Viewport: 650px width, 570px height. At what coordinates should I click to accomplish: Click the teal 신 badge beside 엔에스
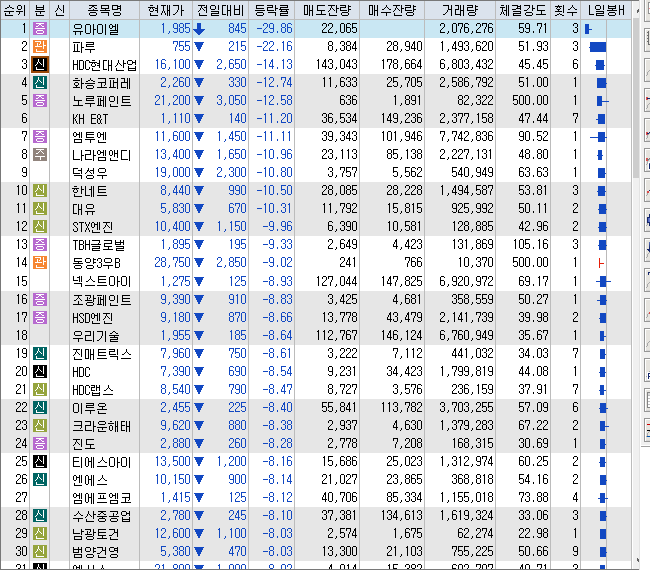[x=40, y=480]
